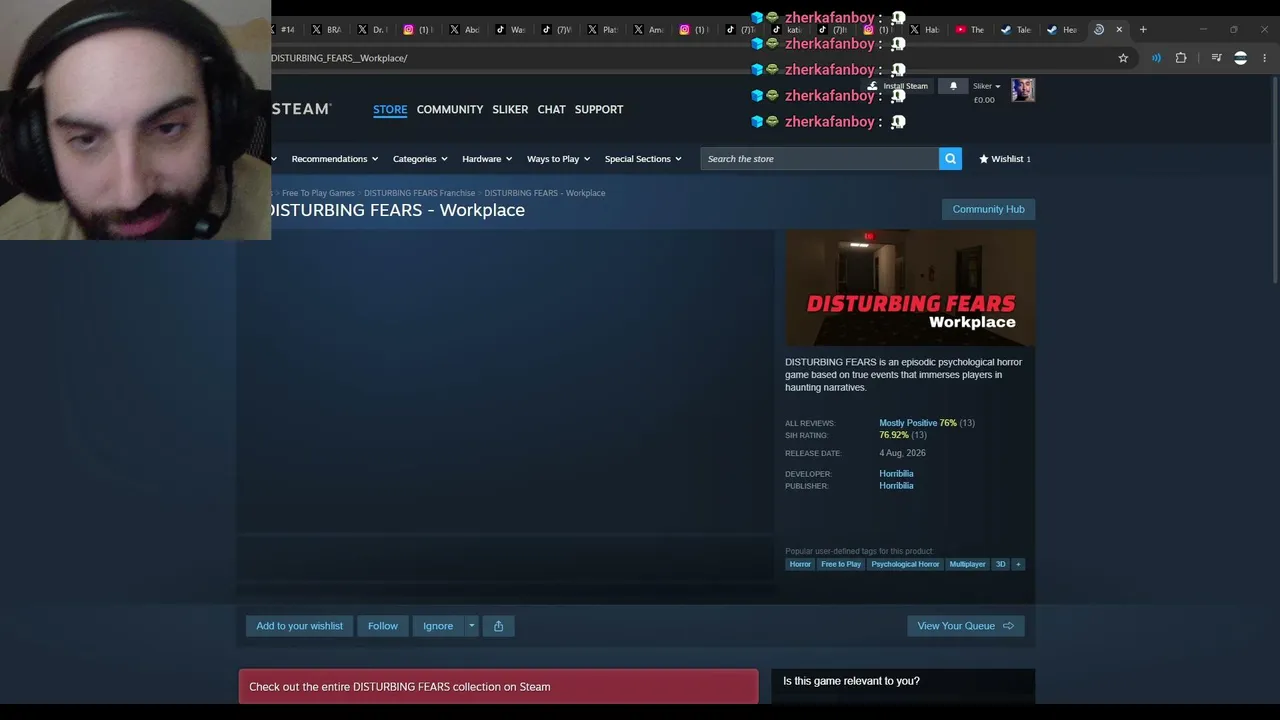Switch to the YouTube browser tab
The height and width of the screenshot is (720, 1280).
tap(970, 30)
